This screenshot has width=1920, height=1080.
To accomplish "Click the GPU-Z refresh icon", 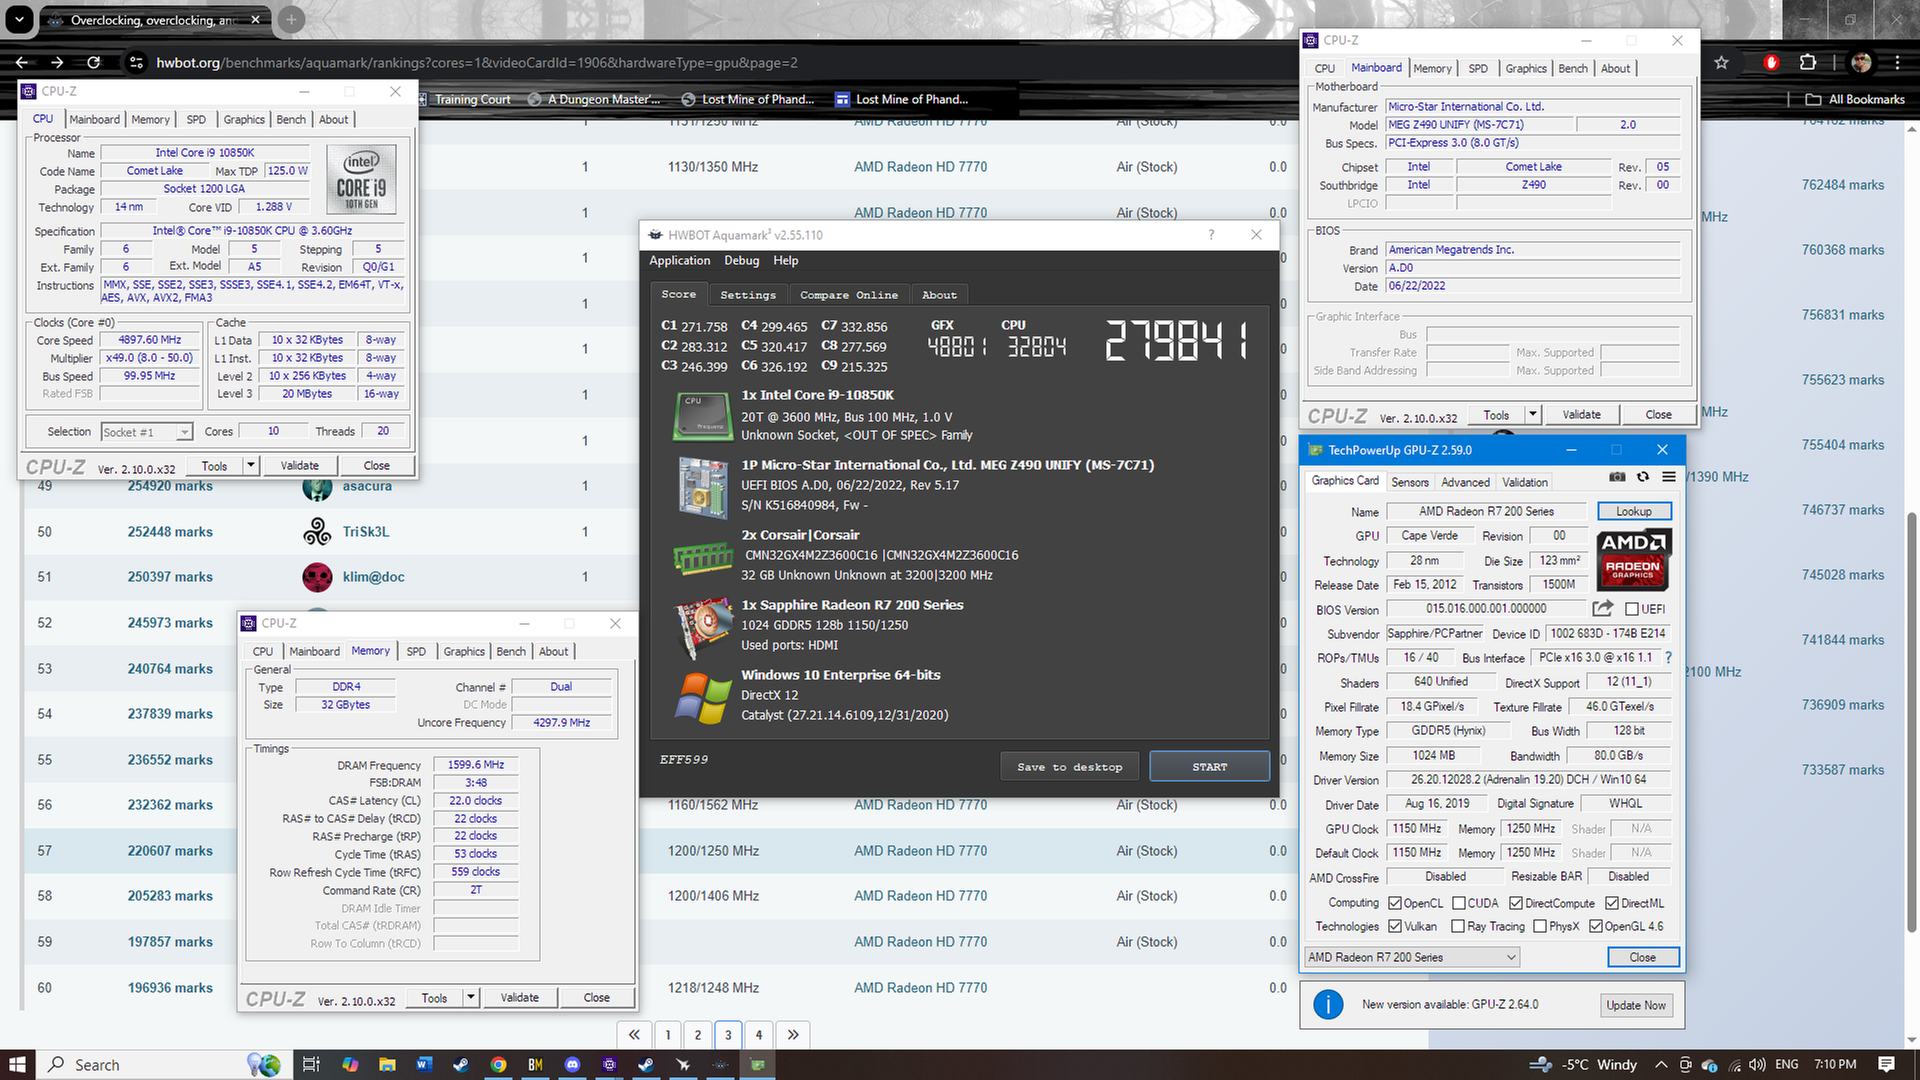I will 1643,477.
